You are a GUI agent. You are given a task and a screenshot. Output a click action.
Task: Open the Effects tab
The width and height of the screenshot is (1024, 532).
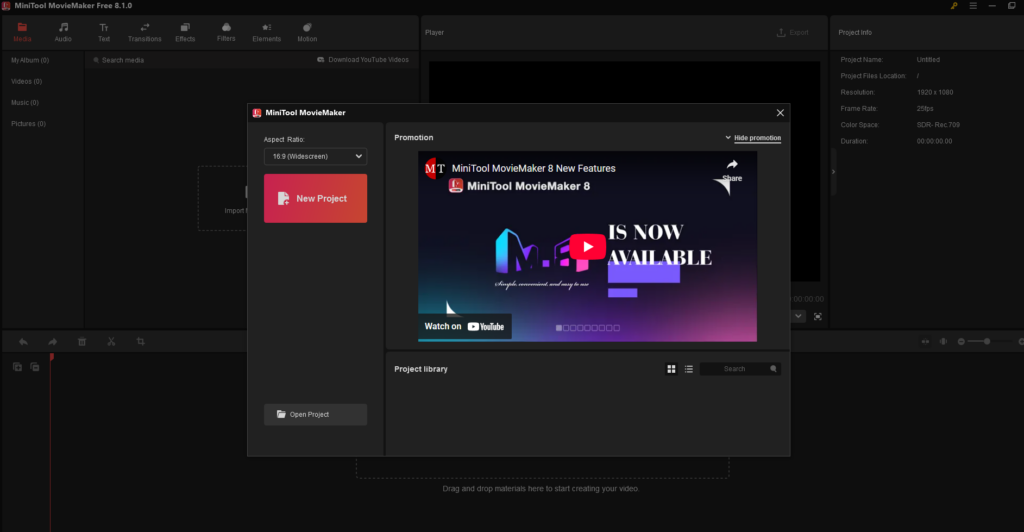pyautogui.click(x=185, y=32)
